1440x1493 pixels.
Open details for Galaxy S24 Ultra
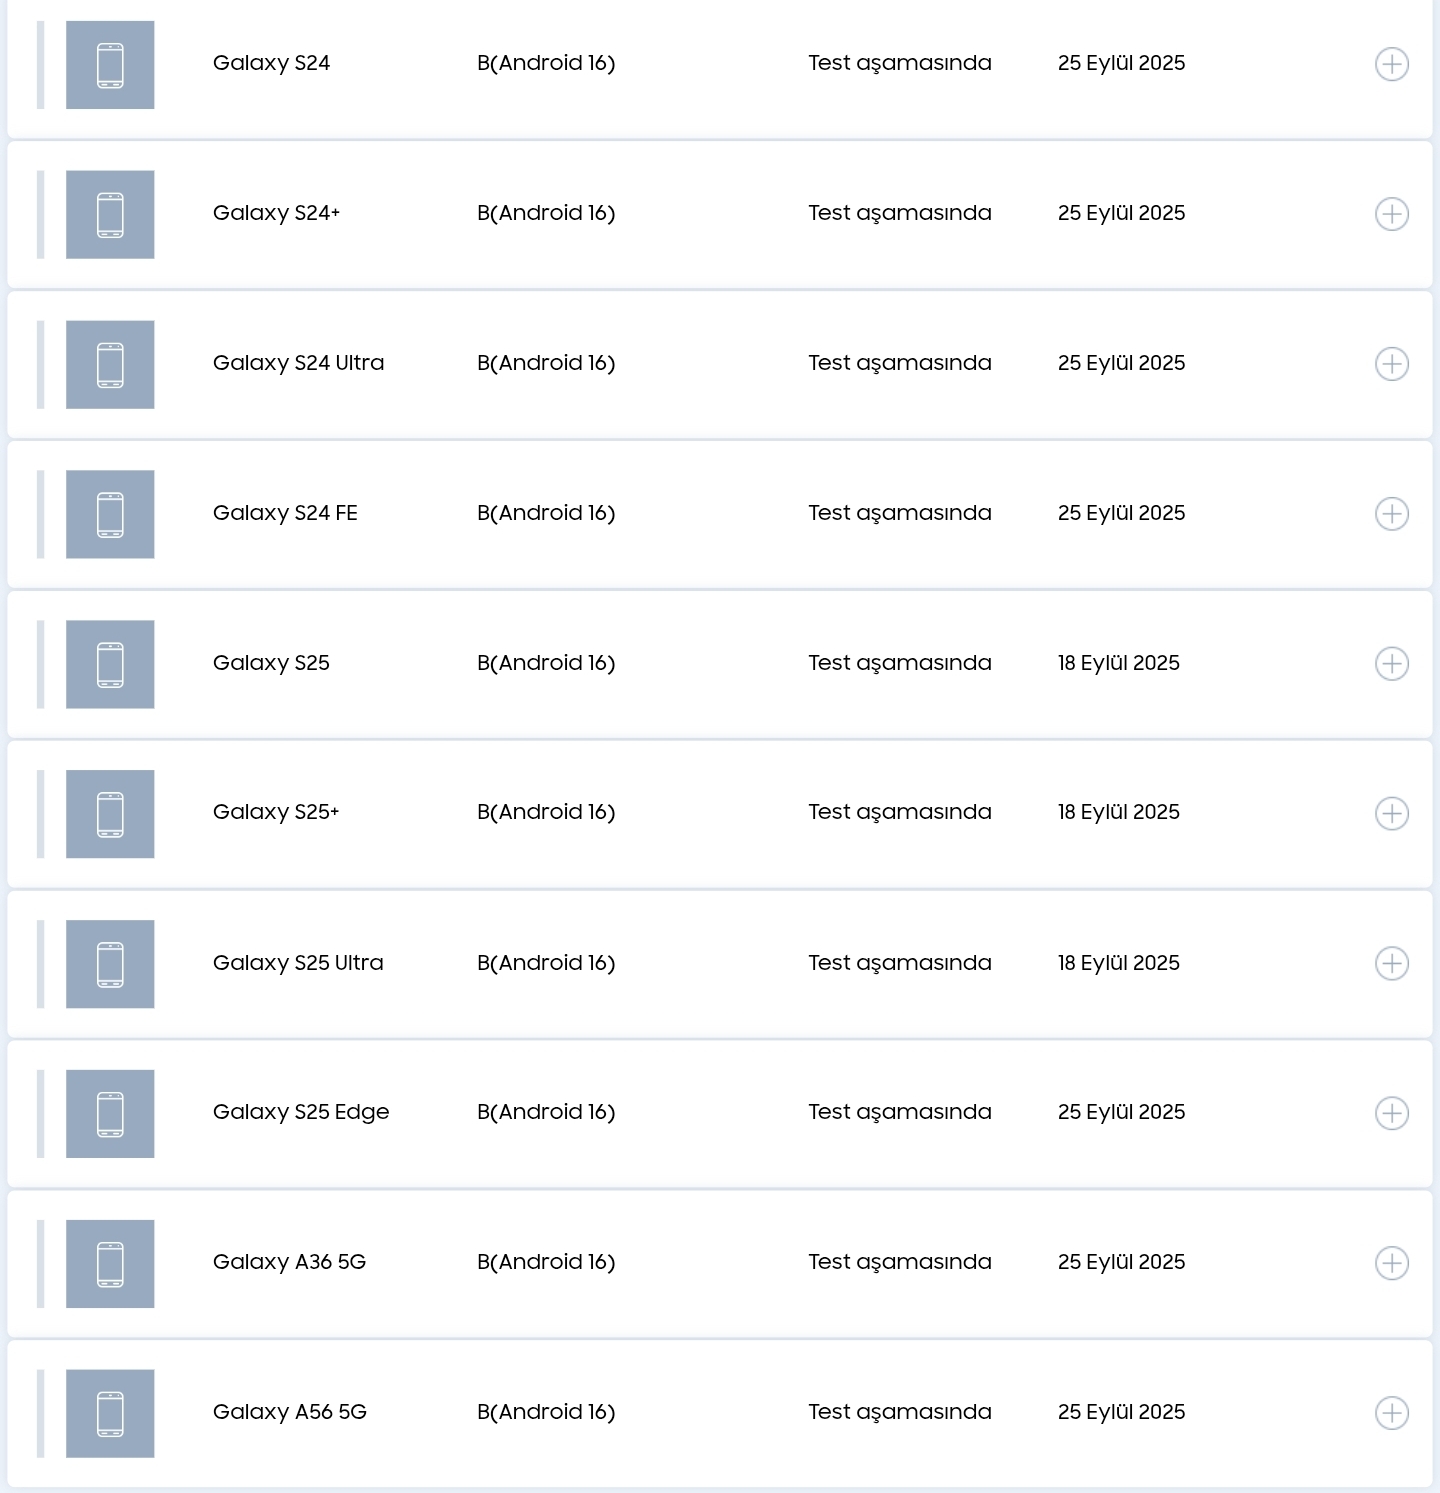pyautogui.click(x=1392, y=364)
